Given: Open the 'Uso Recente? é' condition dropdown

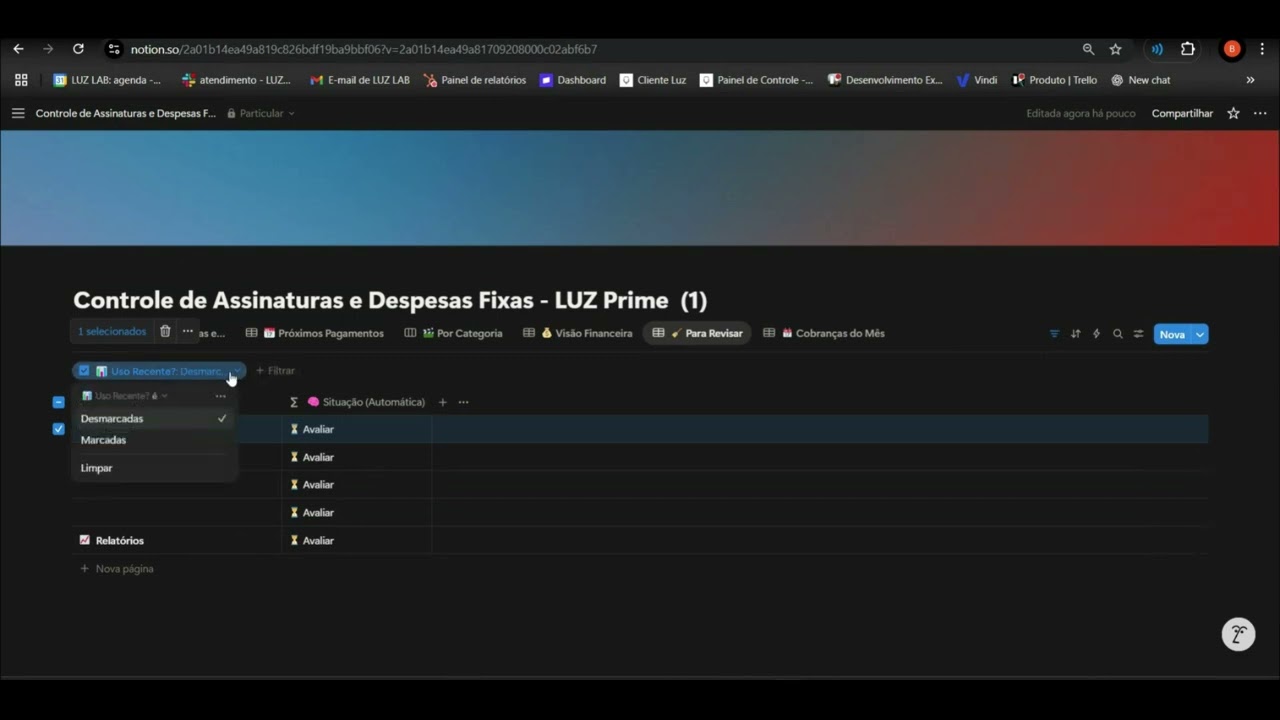Looking at the screenshot, I should coord(124,396).
